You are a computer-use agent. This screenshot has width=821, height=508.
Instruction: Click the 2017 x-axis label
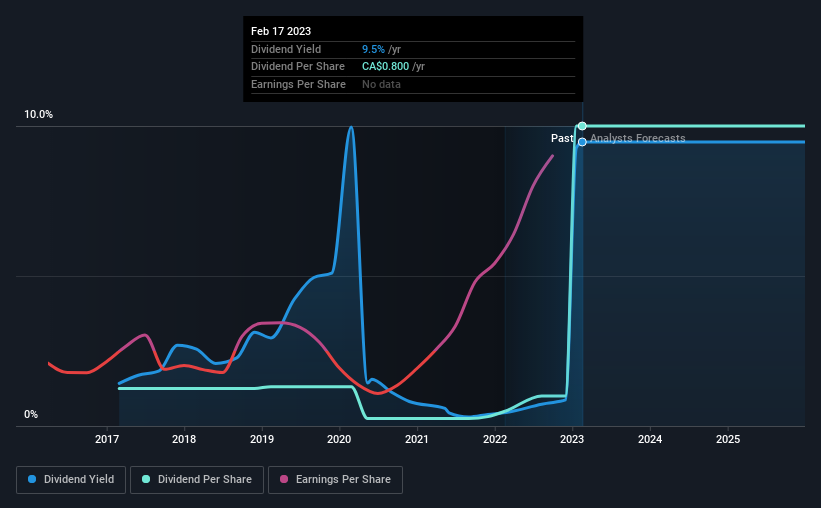(x=107, y=439)
